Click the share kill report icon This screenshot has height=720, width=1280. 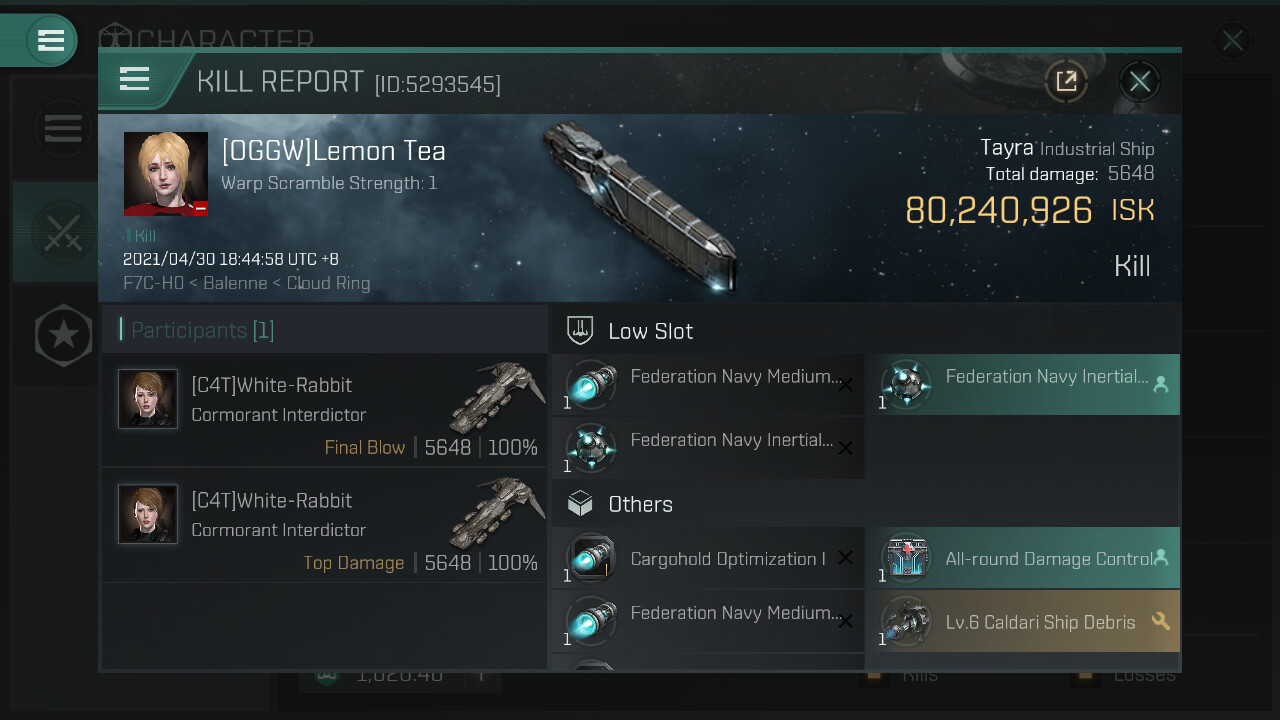point(1066,81)
